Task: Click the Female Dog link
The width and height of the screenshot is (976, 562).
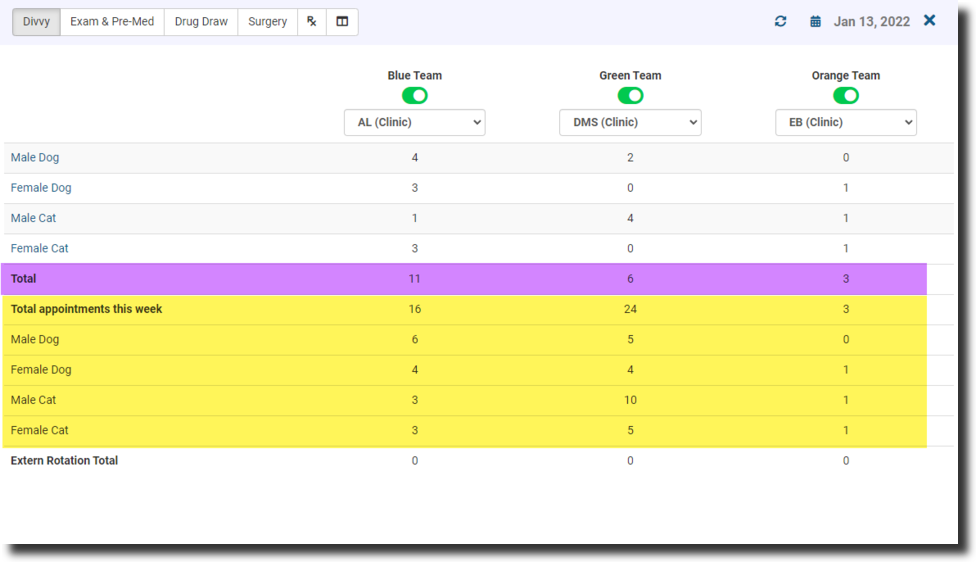Action: tap(41, 188)
